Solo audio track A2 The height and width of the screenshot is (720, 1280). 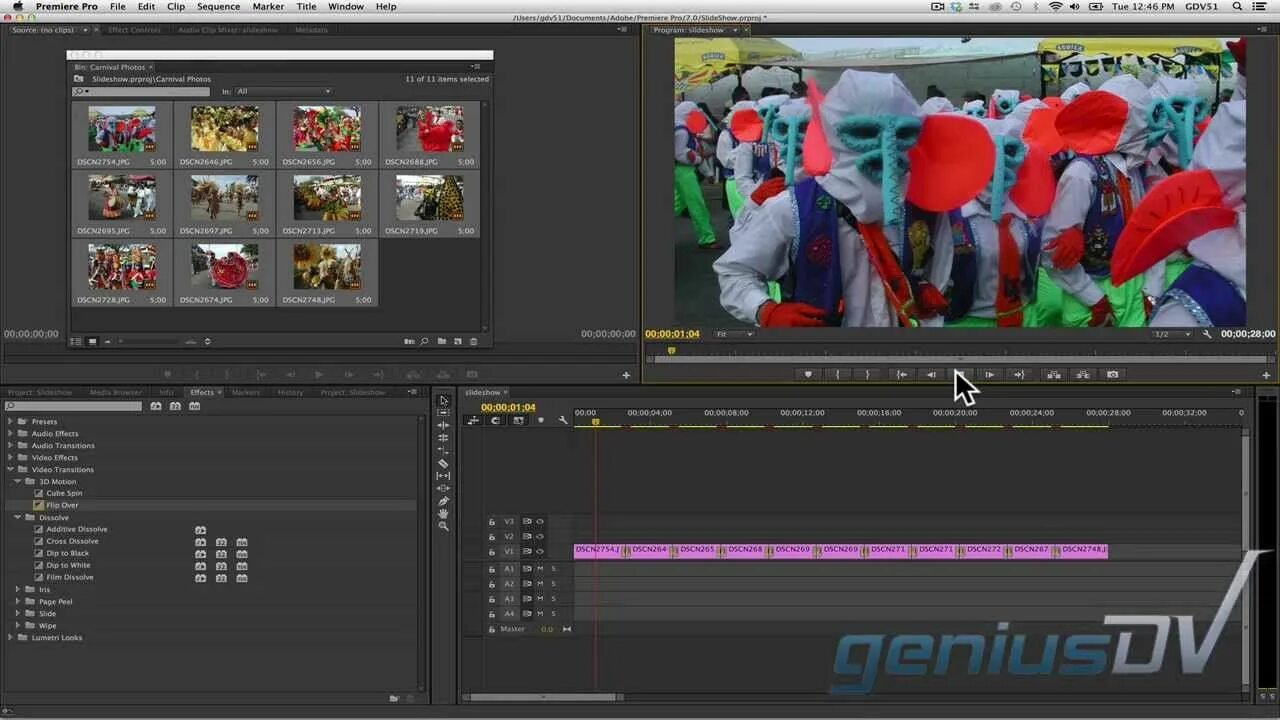tap(554, 583)
